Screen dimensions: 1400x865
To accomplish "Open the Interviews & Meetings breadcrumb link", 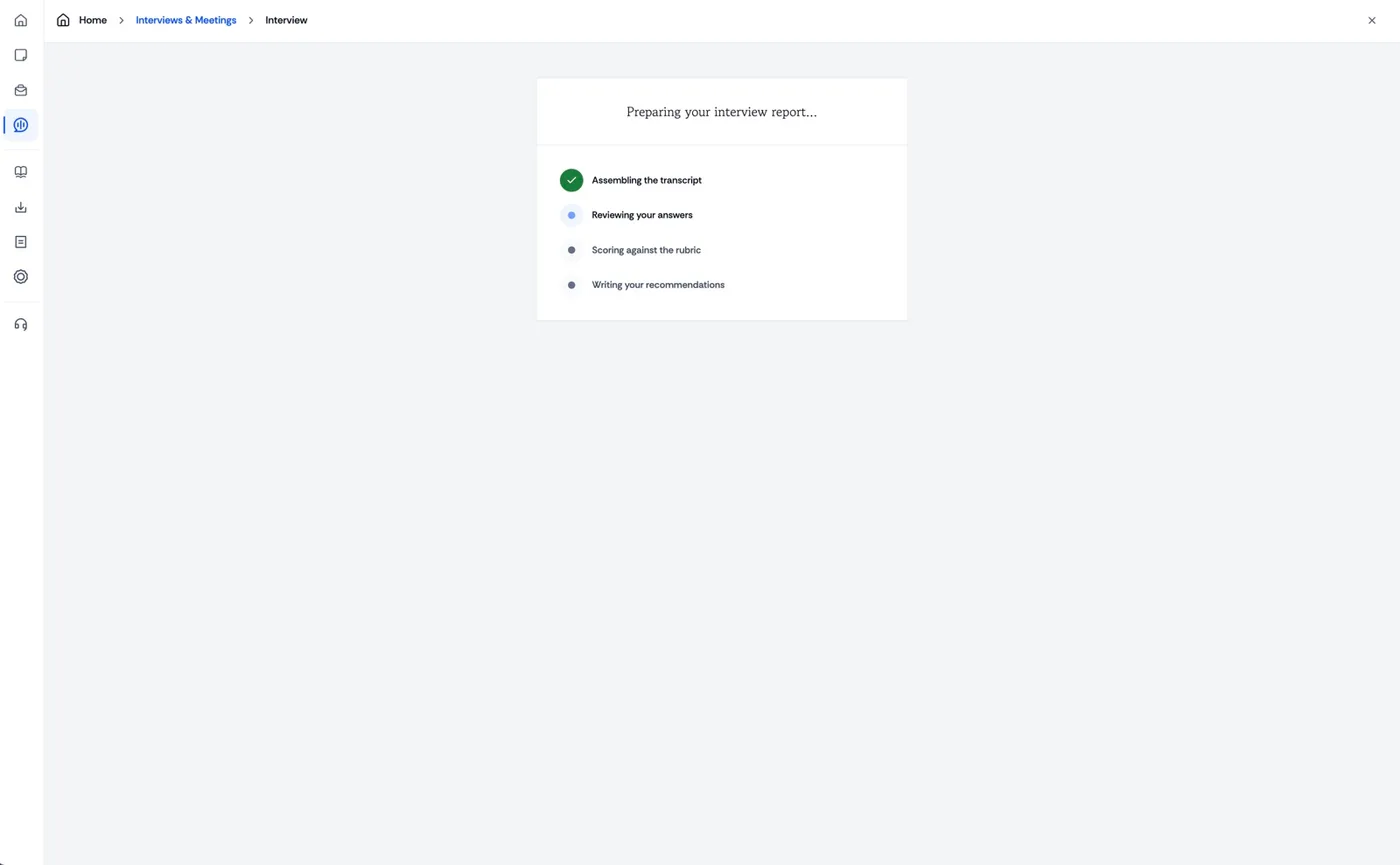I will click(186, 20).
